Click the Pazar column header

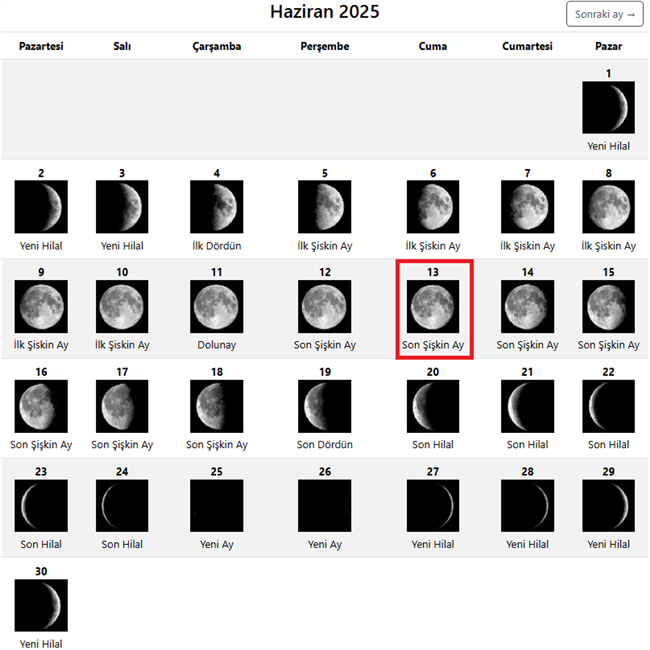pos(608,46)
